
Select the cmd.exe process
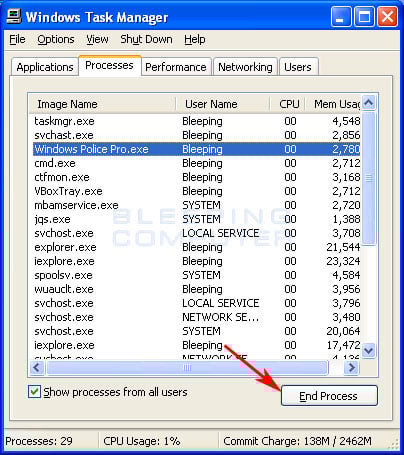coord(197,163)
